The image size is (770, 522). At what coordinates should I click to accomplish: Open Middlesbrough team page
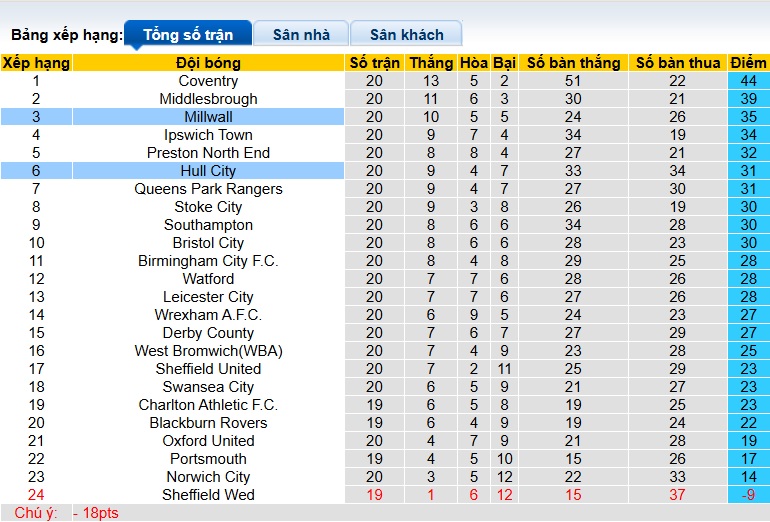[x=208, y=99]
